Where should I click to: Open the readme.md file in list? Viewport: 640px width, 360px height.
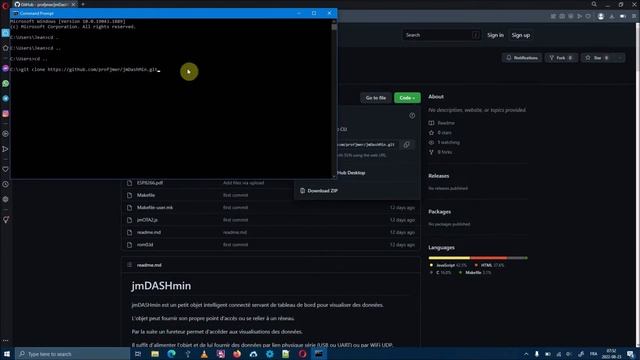[x=149, y=232]
